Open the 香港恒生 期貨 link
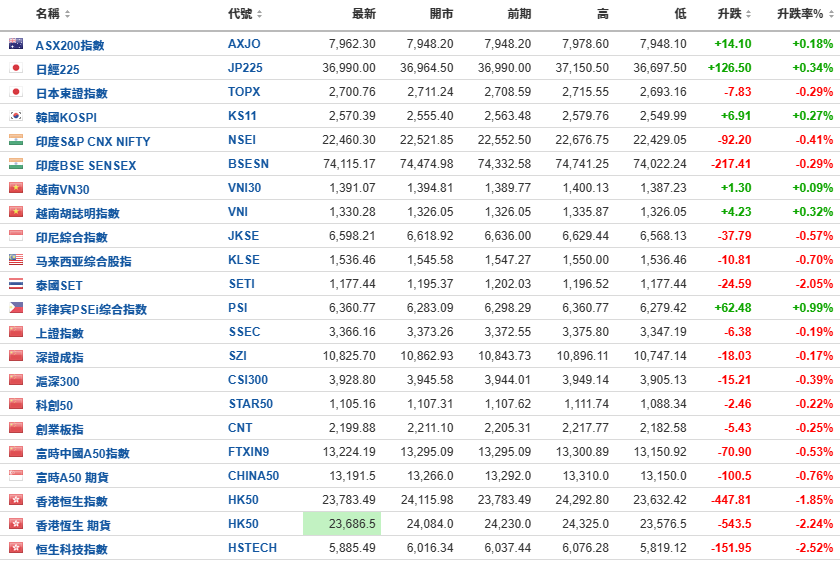This screenshot has height=564, width=840. (73, 525)
